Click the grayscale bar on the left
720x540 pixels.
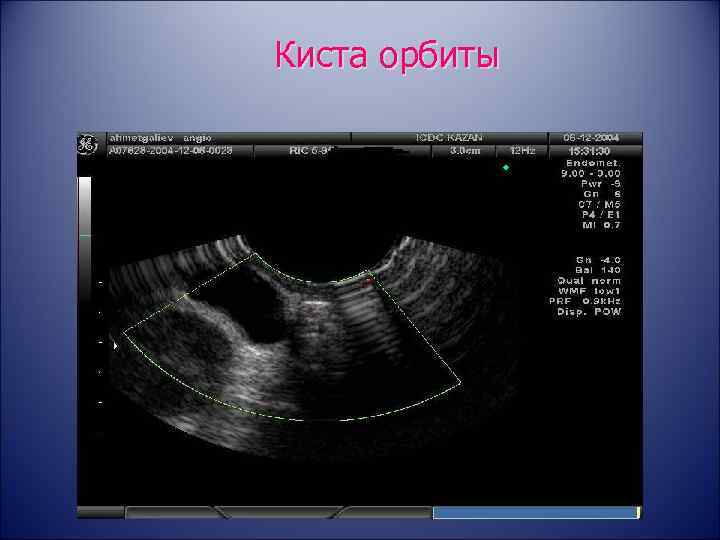coord(84,239)
